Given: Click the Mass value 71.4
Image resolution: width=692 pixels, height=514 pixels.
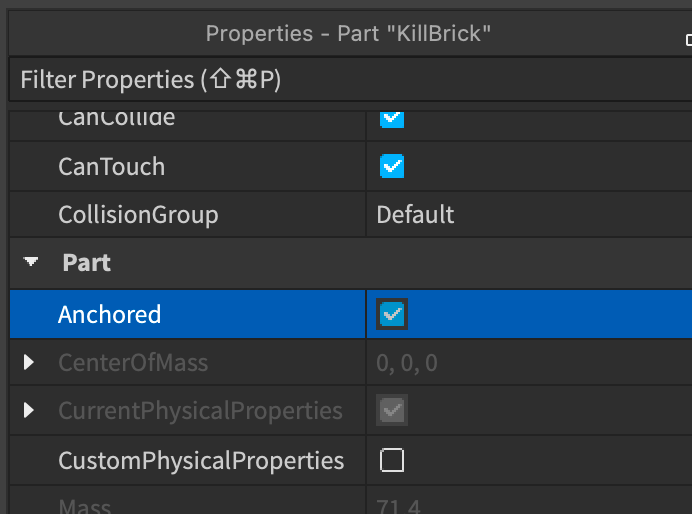Looking at the screenshot, I should click(399, 506).
